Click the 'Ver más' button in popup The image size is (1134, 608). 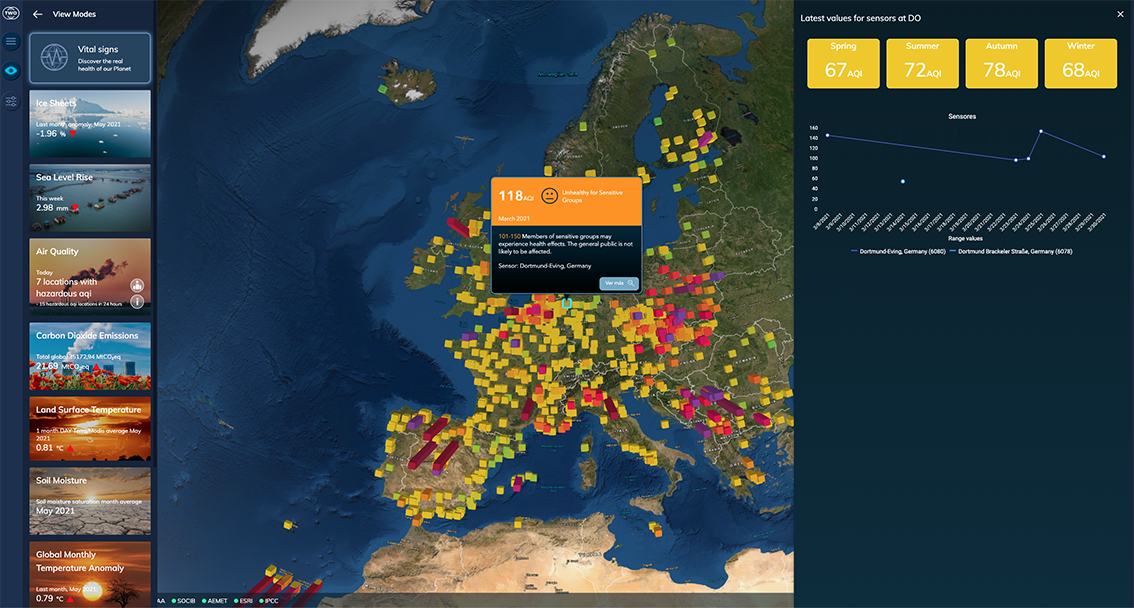click(x=618, y=283)
